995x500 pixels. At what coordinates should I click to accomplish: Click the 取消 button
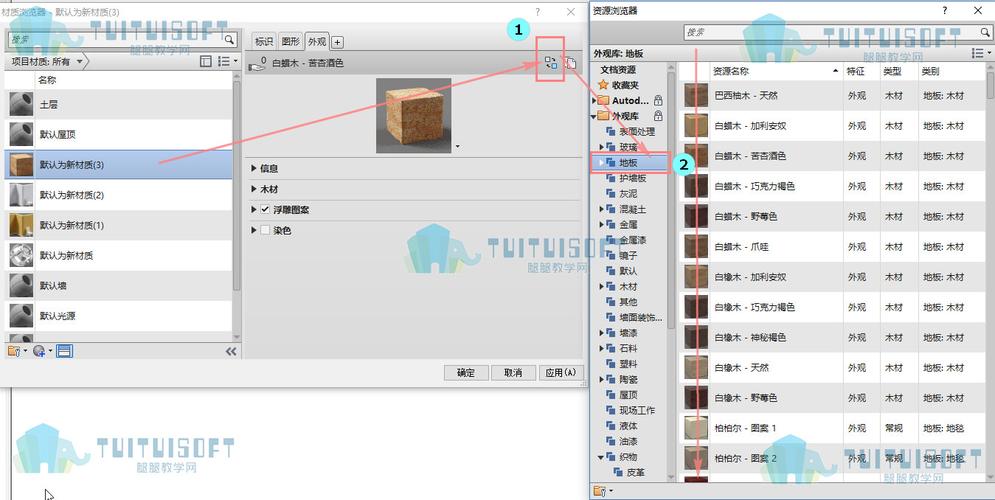[x=513, y=372]
